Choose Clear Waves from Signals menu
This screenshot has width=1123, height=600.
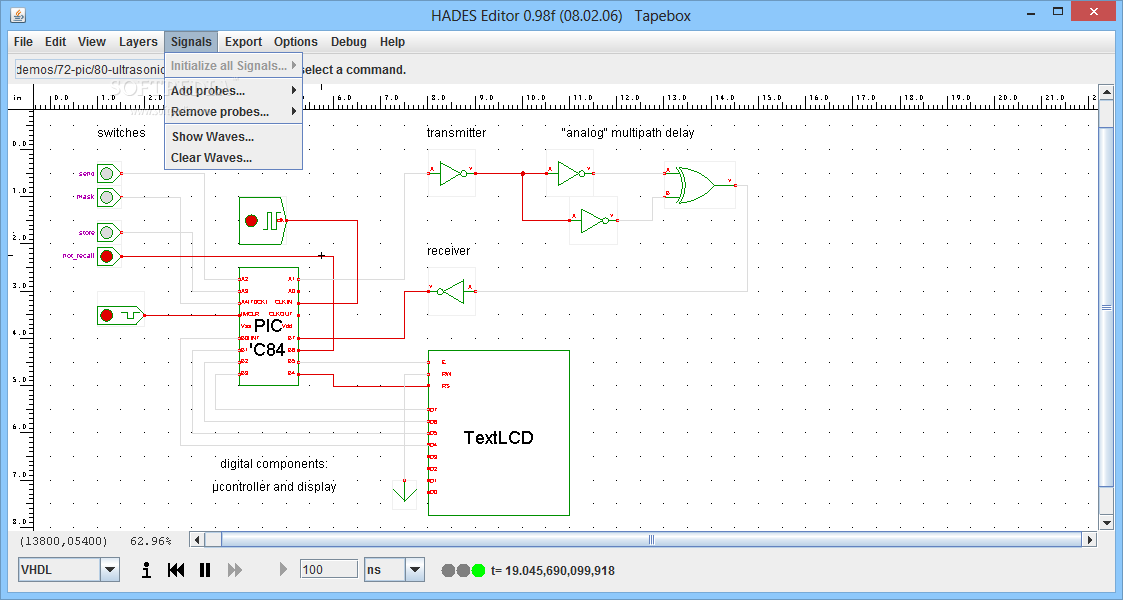coord(233,158)
